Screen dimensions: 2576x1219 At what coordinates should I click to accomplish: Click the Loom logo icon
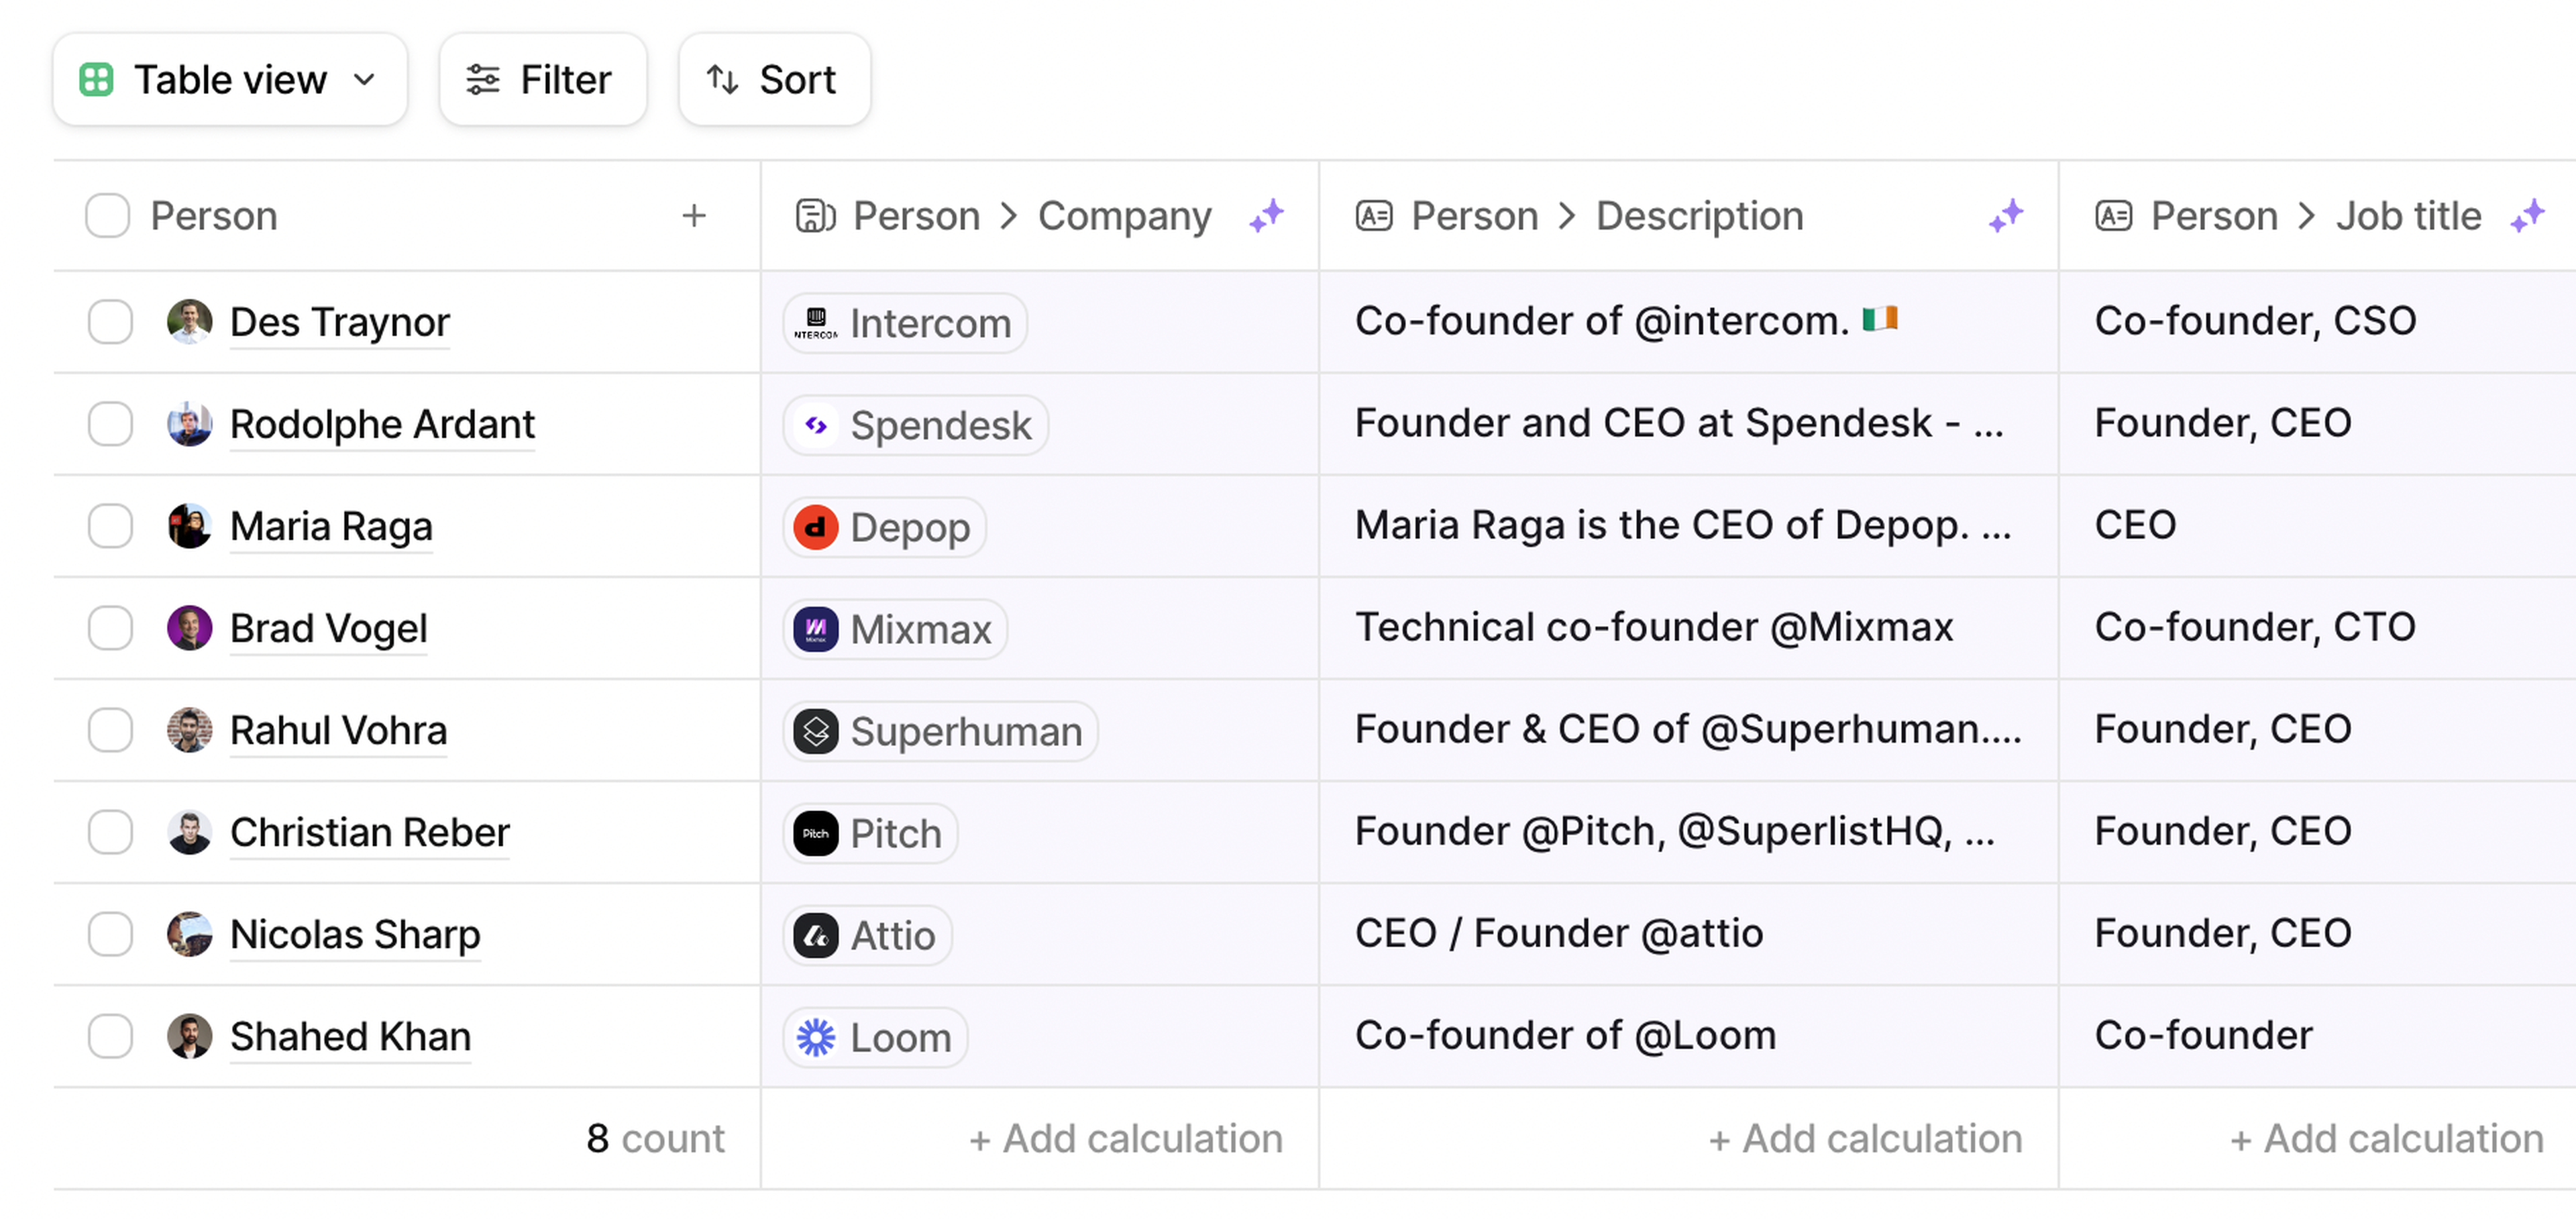pos(816,1037)
